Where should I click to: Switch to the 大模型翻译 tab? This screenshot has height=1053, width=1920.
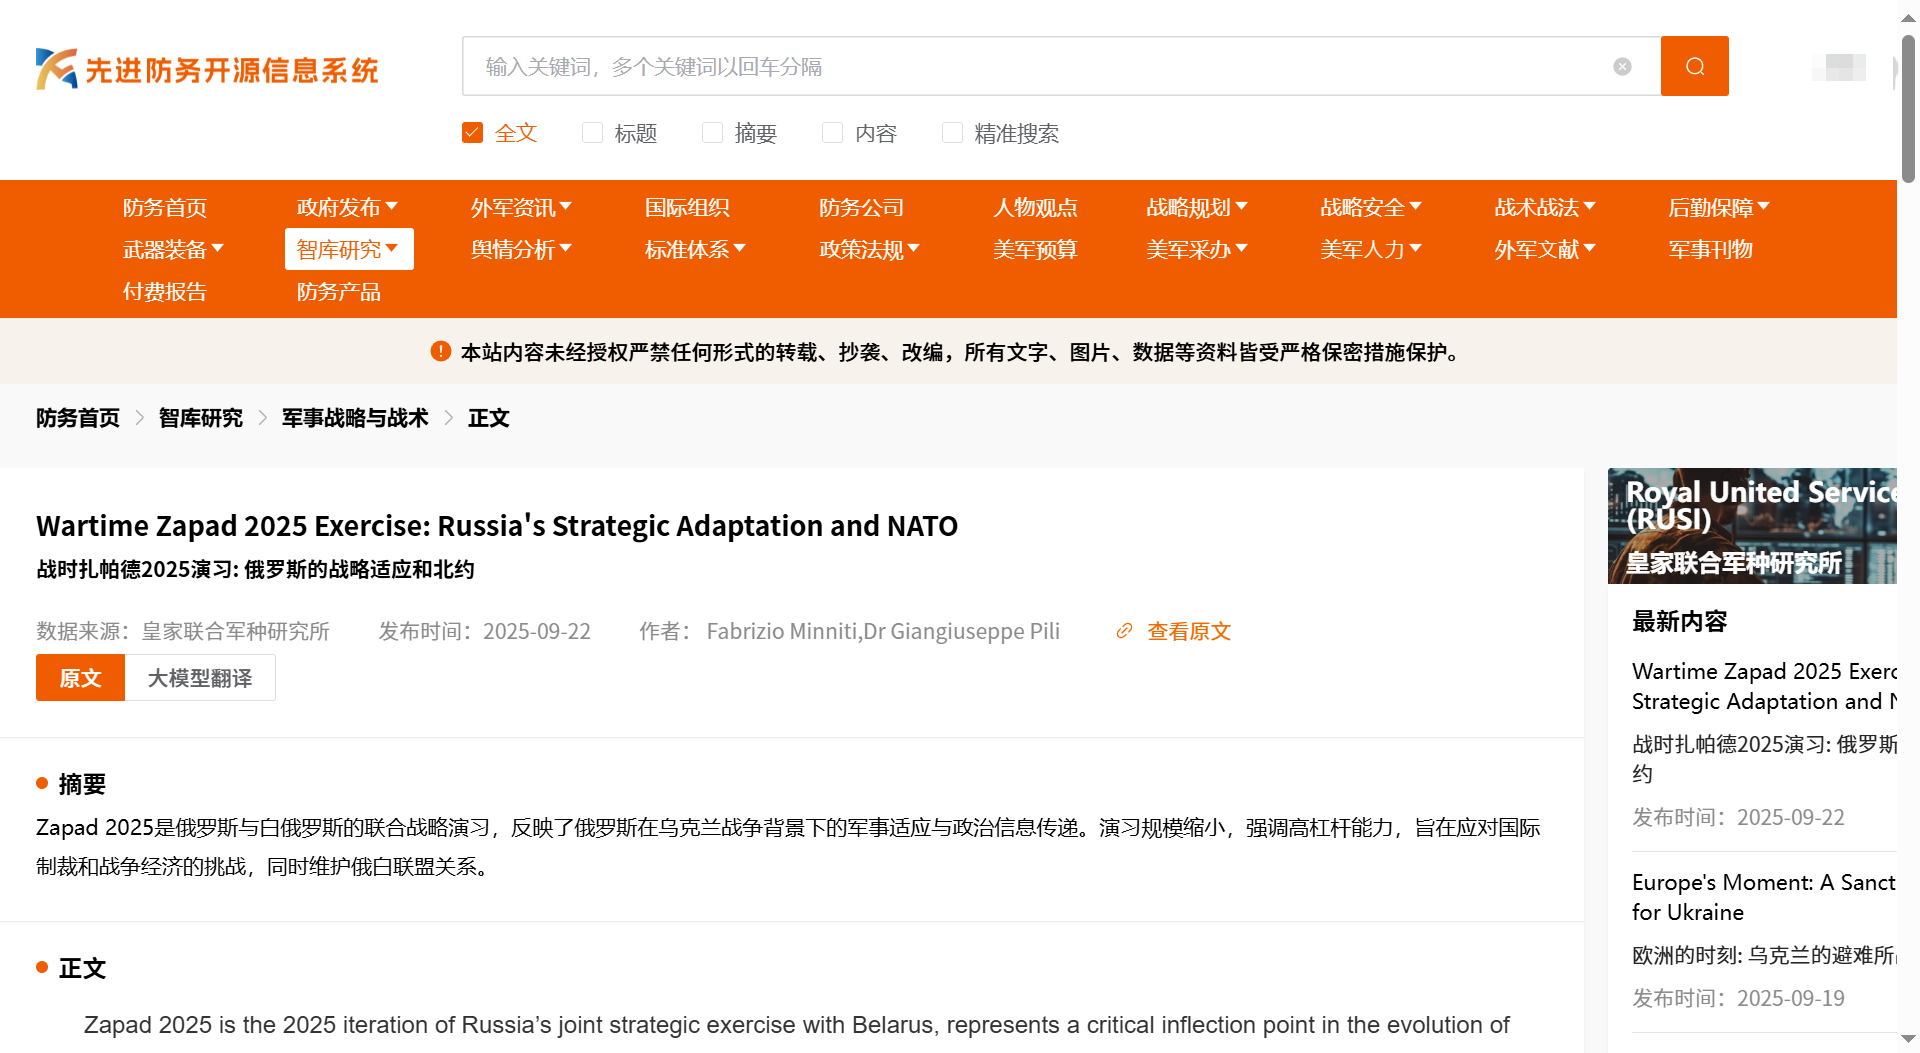[200, 678]
